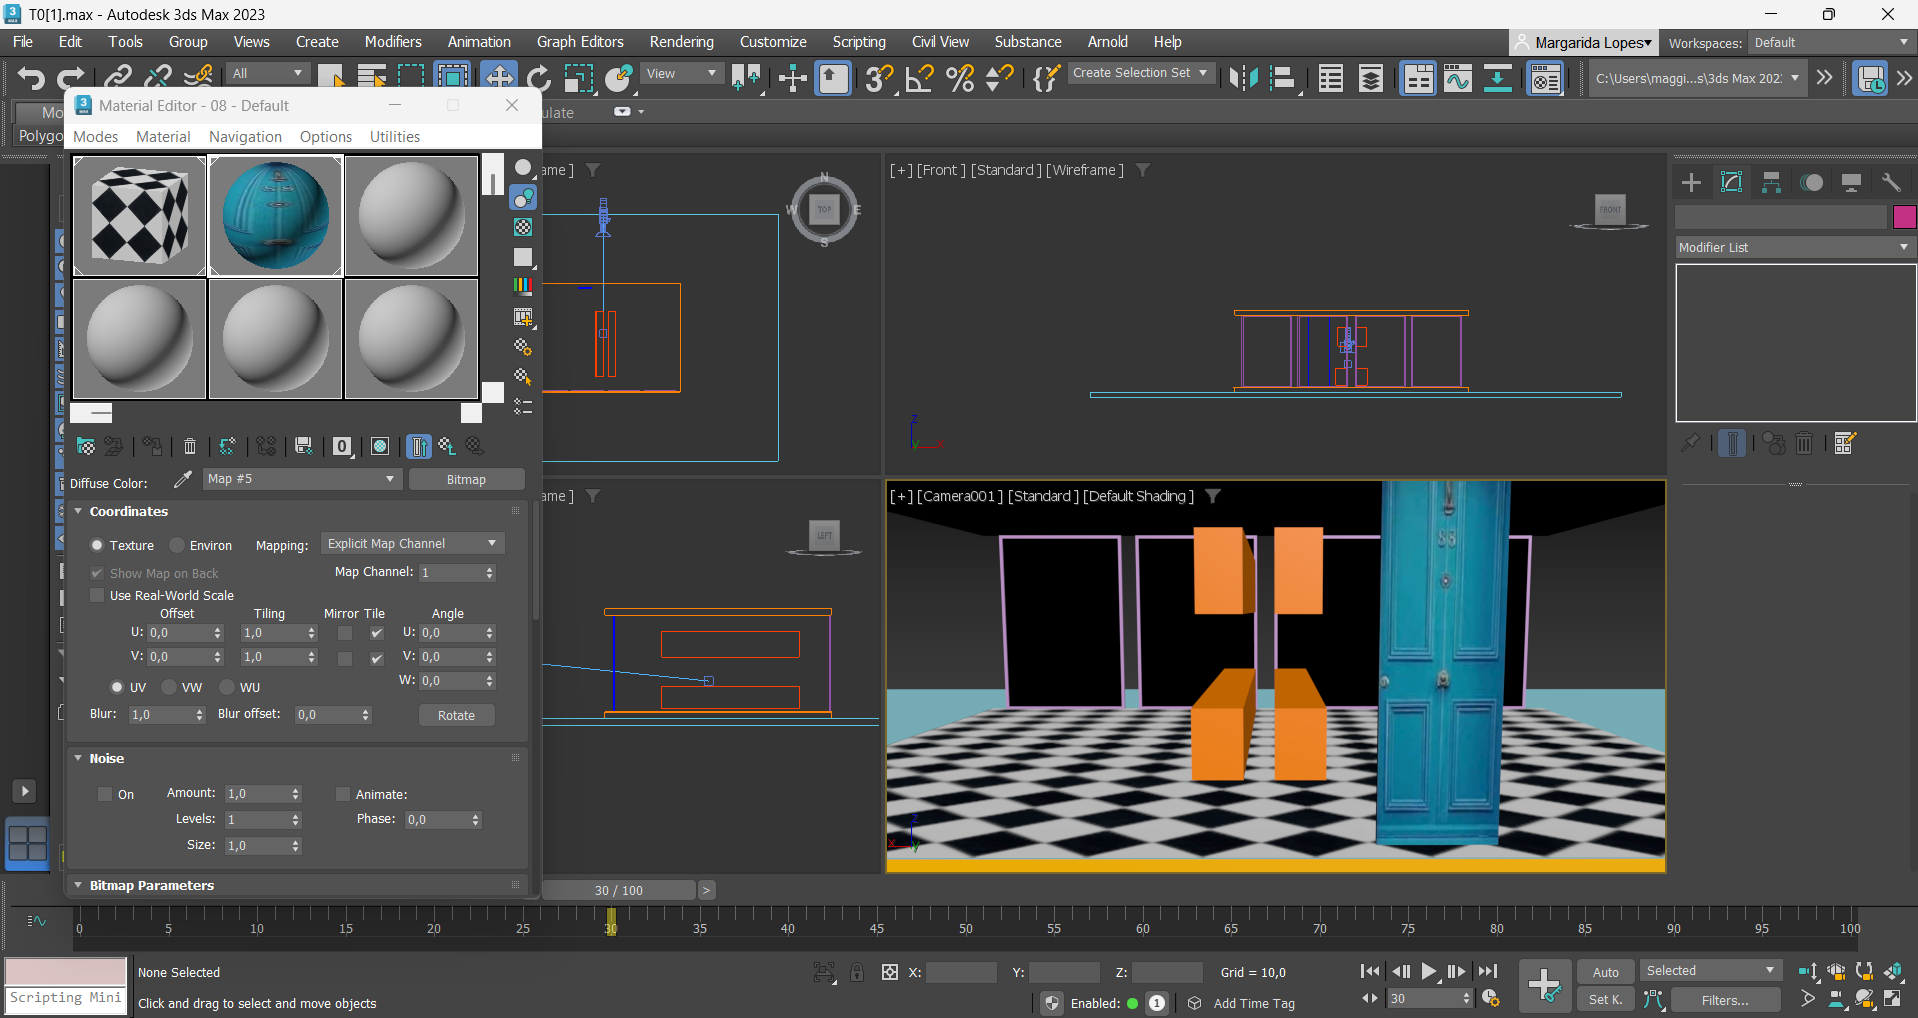Open the Create tab plus icon
The width and height of the screenshot is (1918, 1018).
coord(1691,182)
